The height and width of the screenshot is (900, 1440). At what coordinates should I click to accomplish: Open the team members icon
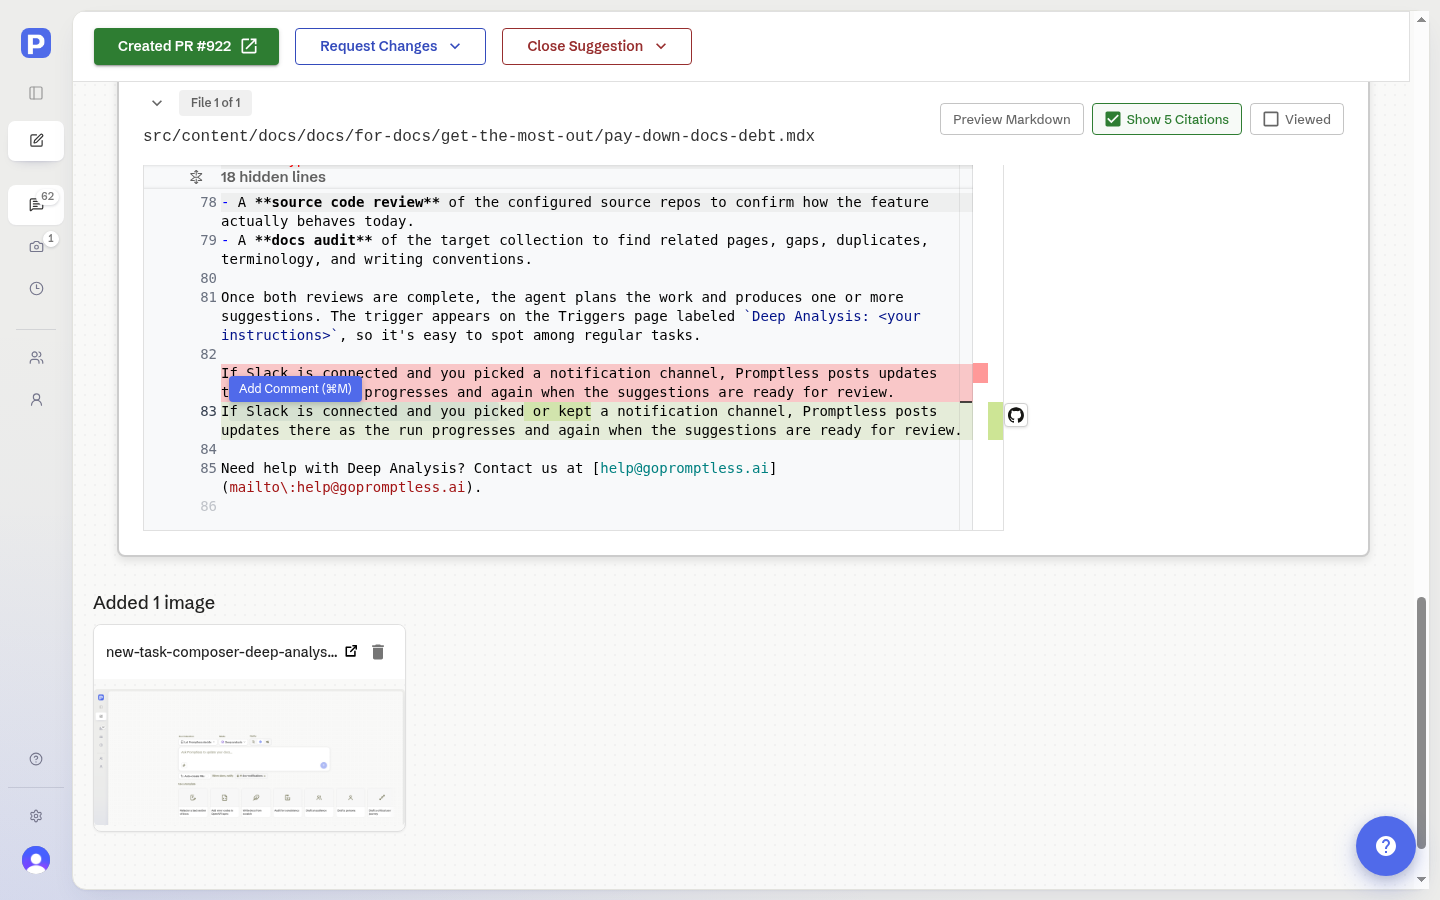point(36,357)
